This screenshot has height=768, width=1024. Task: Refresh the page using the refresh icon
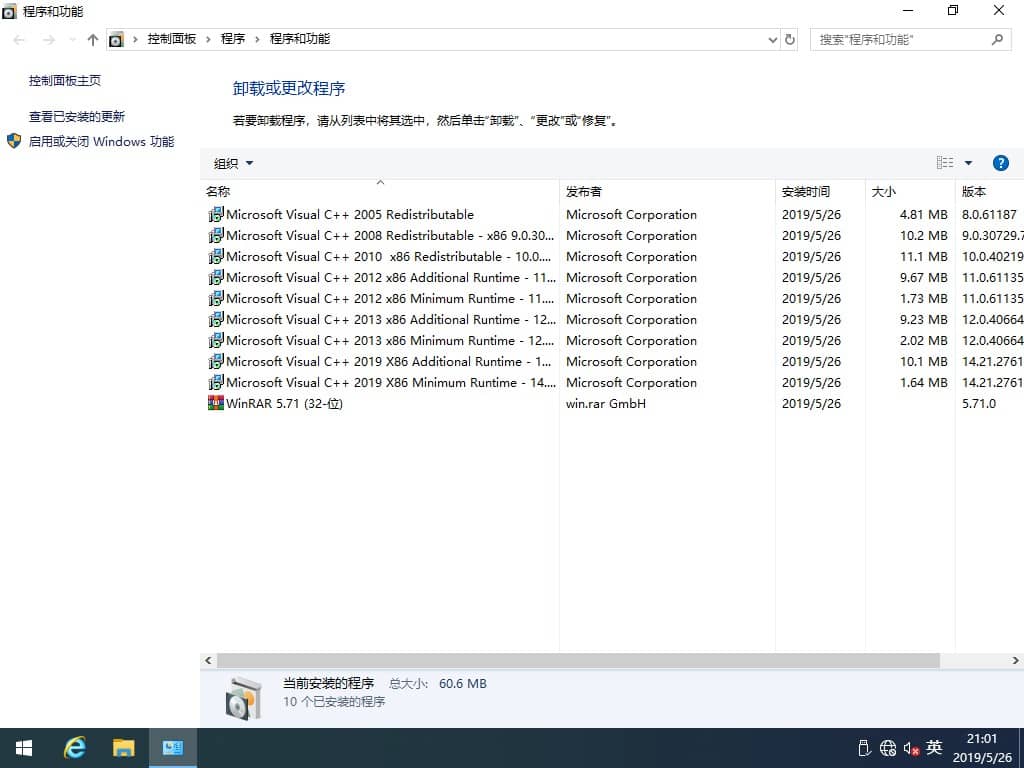[789, 39]
